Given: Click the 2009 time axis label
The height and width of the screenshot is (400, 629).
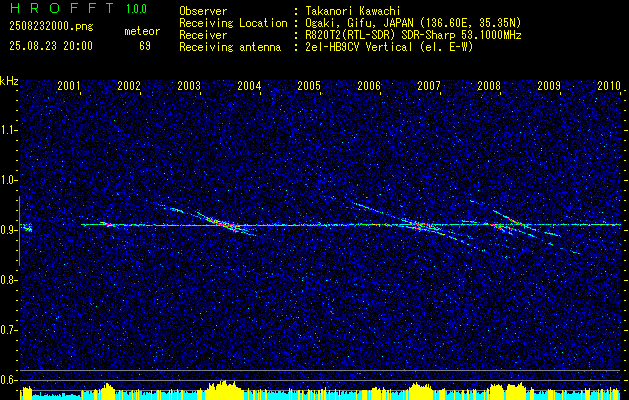Looking at the screenshot, I should [x=549, y=85].
